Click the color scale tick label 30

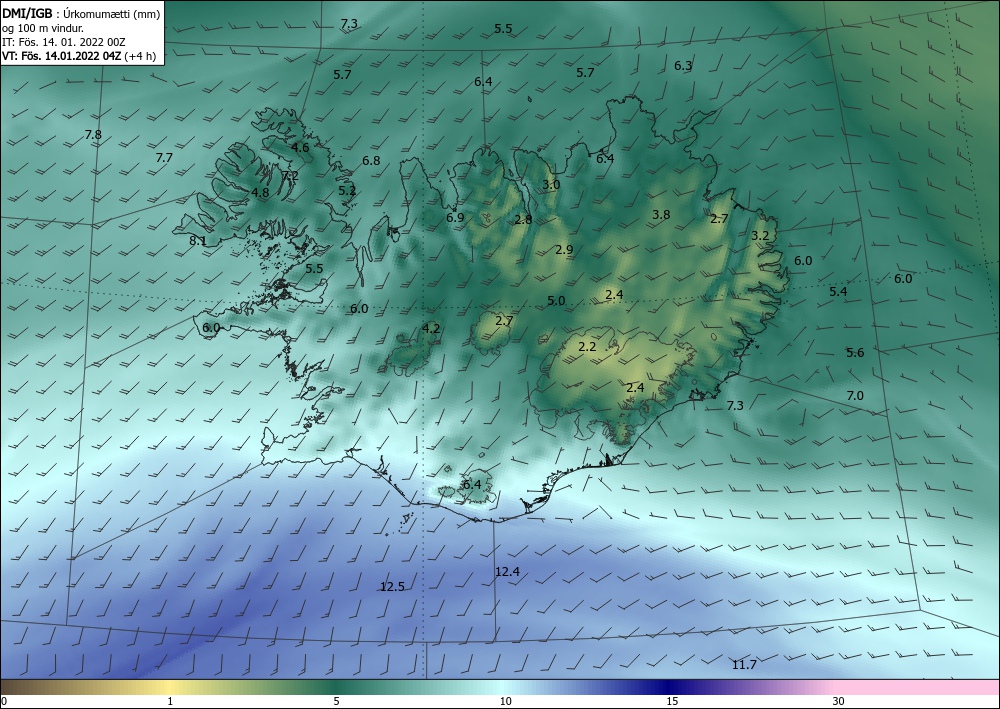(839, 701)
